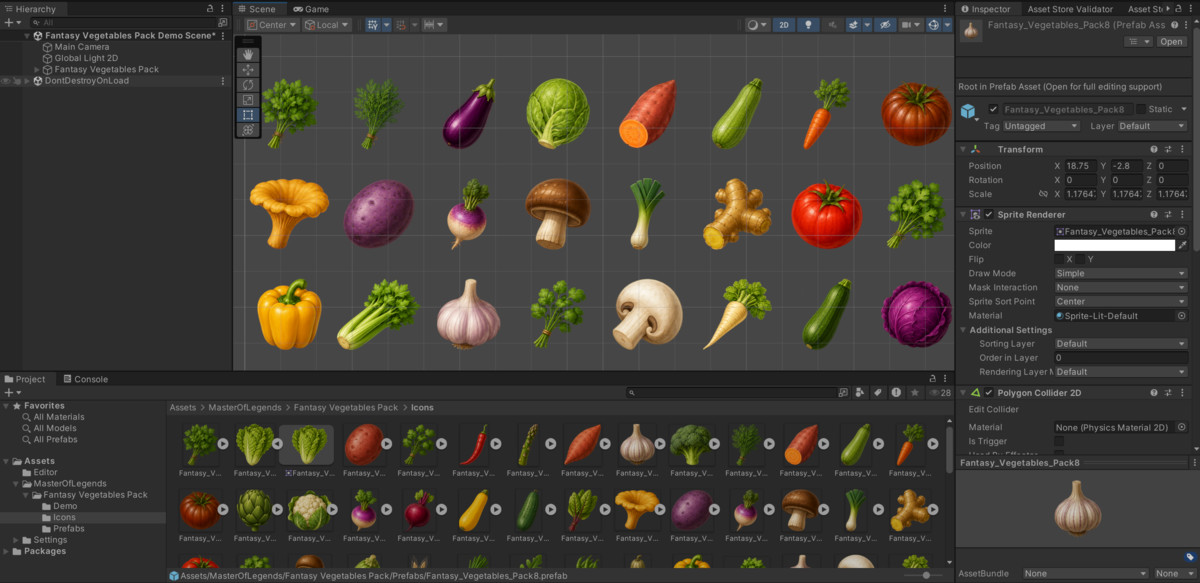Open the Layer Default dropdown

[x=1152, y=126]
